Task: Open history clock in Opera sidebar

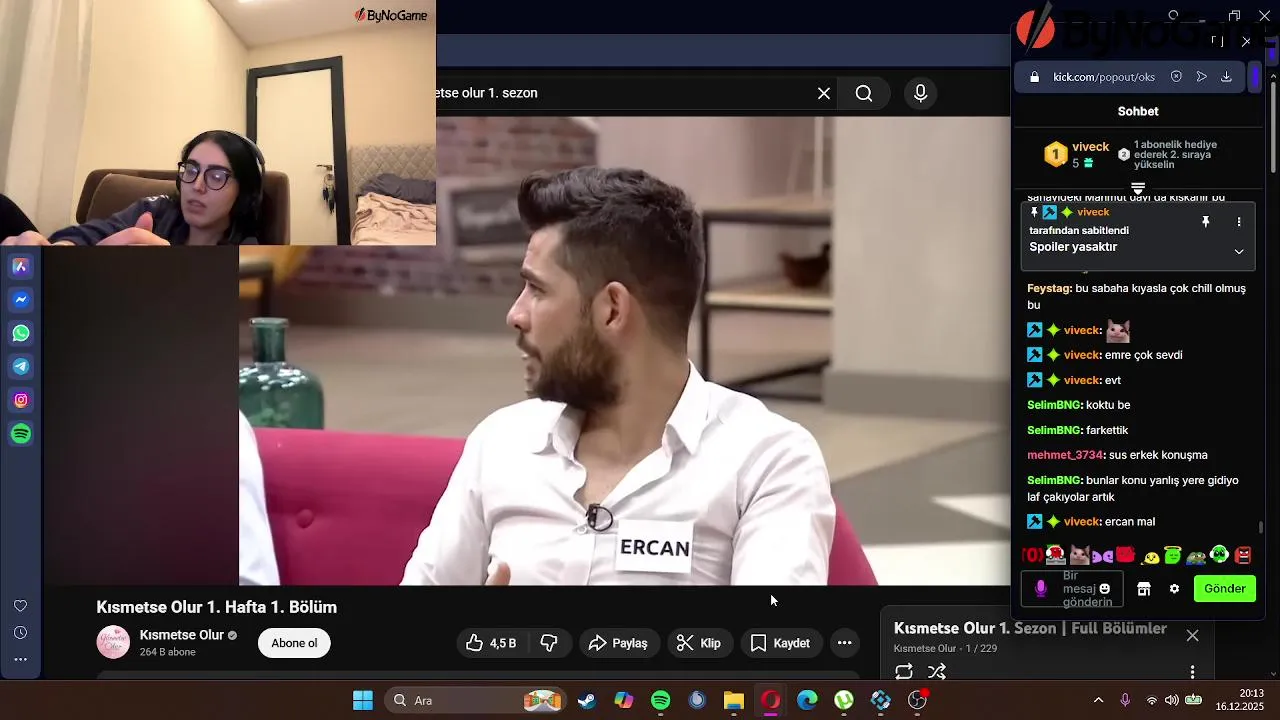Action: (20, 633)
